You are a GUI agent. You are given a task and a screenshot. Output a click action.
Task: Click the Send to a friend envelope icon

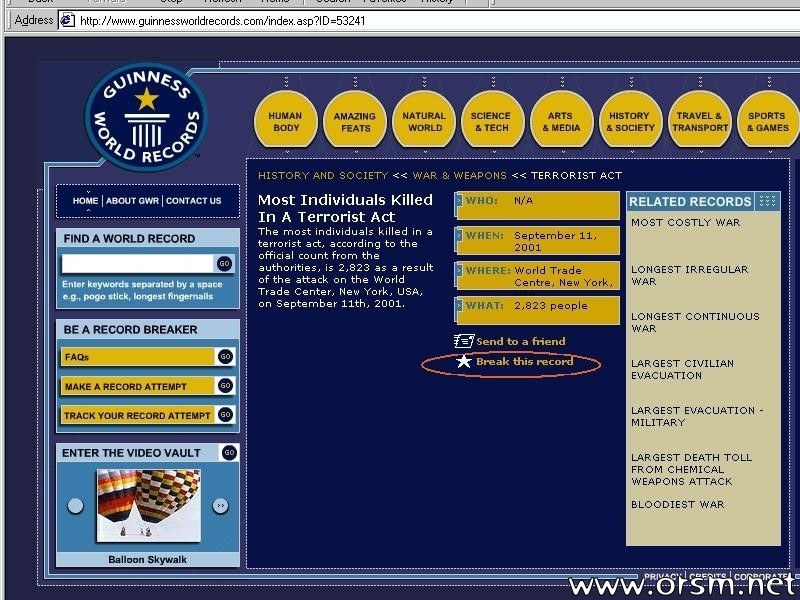click(464, 341)
